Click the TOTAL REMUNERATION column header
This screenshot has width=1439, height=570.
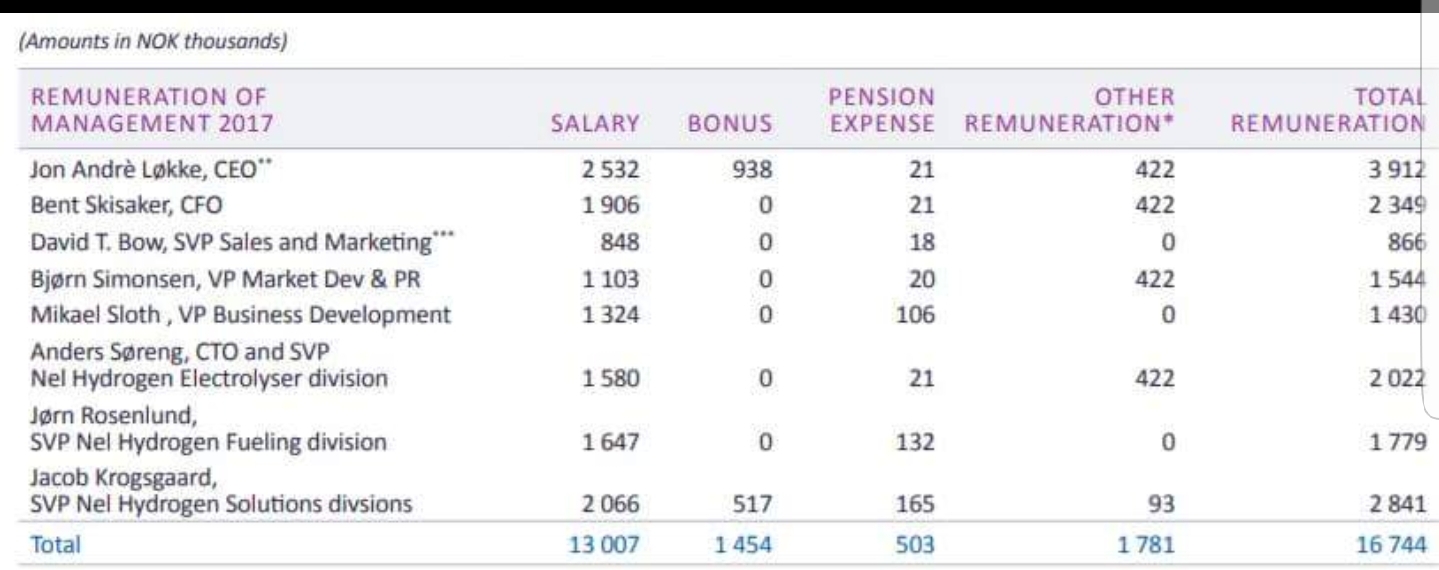coord(1326,112)
